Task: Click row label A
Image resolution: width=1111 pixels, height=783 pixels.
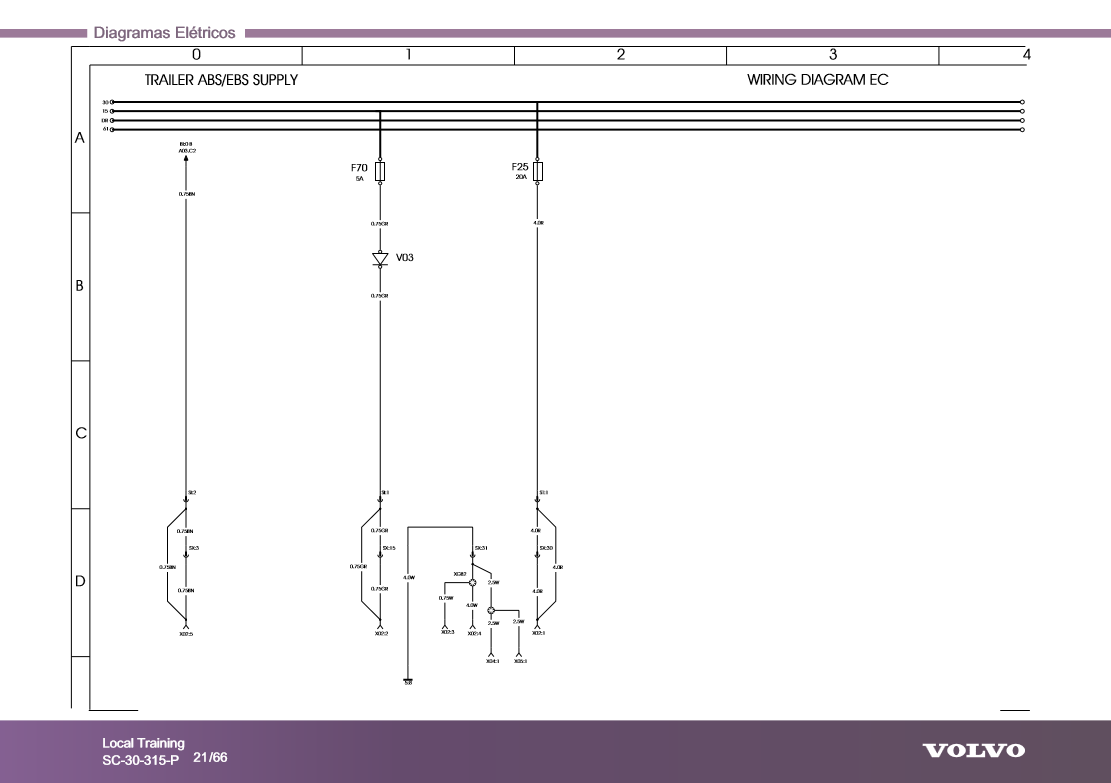Action: click(x=79, y=138)
